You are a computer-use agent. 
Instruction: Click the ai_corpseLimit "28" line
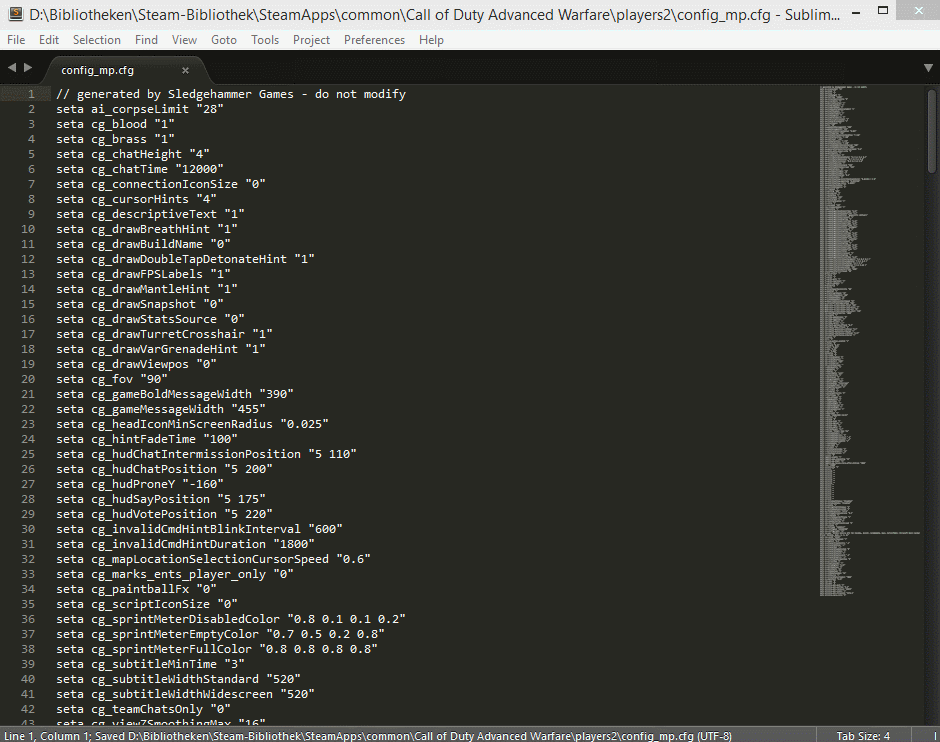pos(140,109)
